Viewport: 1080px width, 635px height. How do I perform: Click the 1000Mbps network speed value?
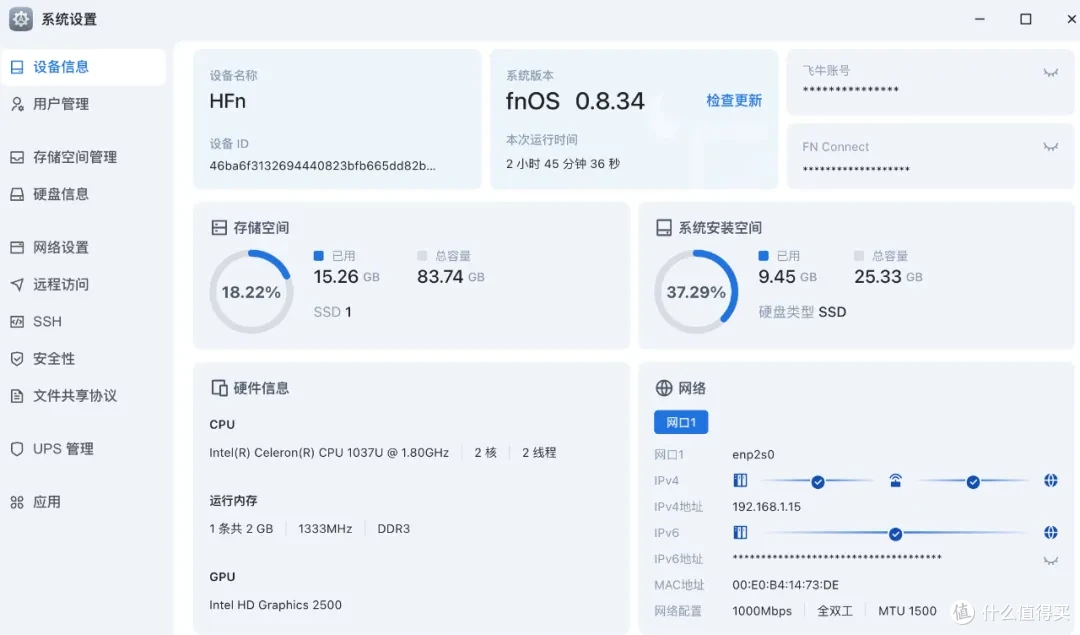(x=762, y=612)
